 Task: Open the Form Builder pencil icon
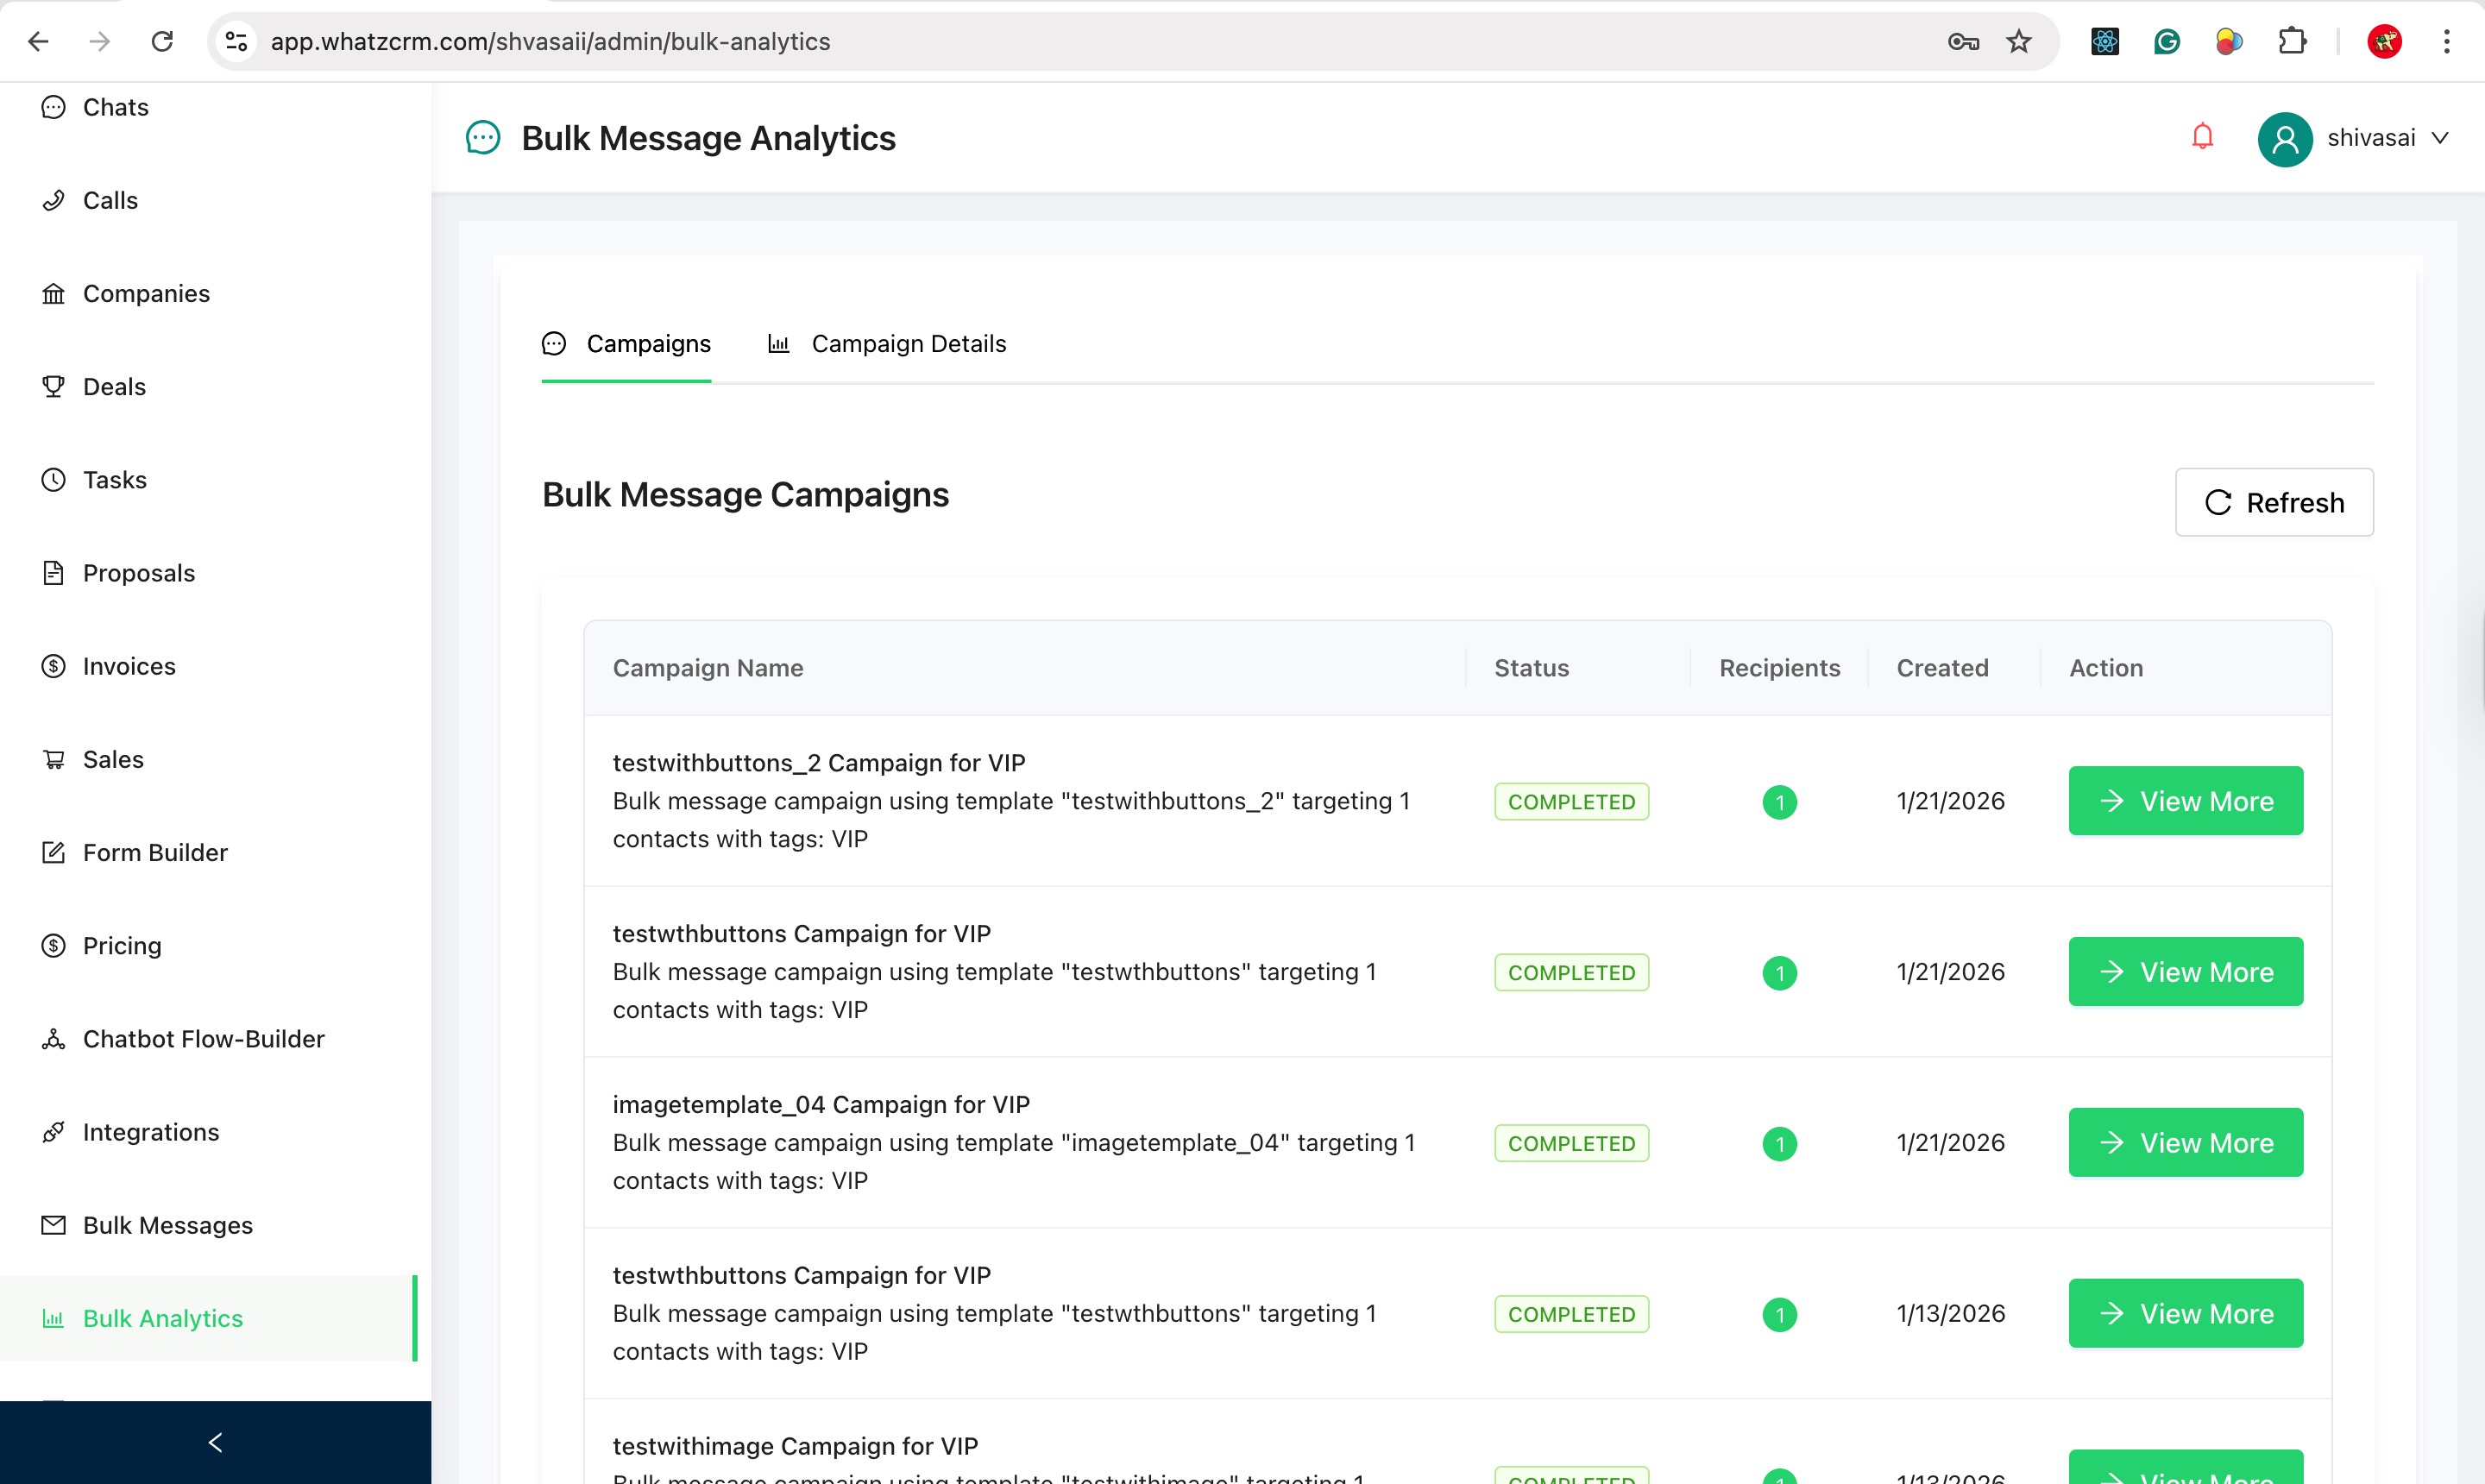click(53, 852)
